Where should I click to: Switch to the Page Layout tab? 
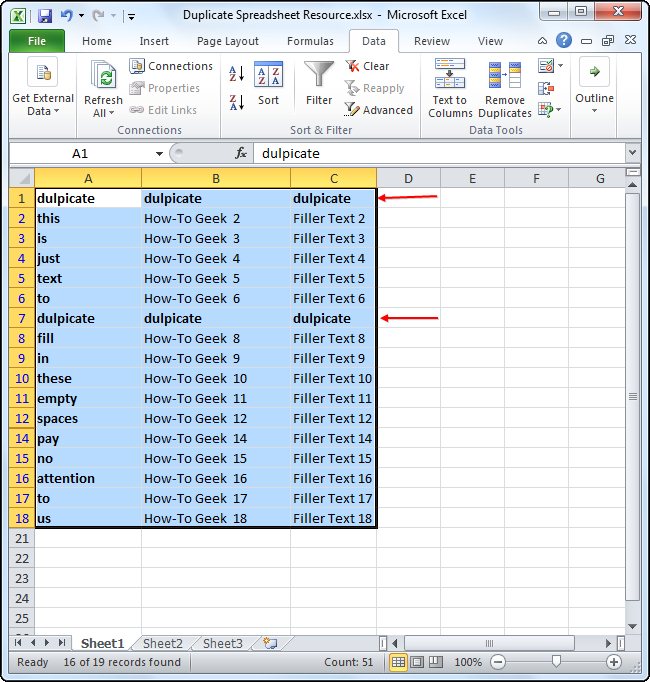click(228, 41)
